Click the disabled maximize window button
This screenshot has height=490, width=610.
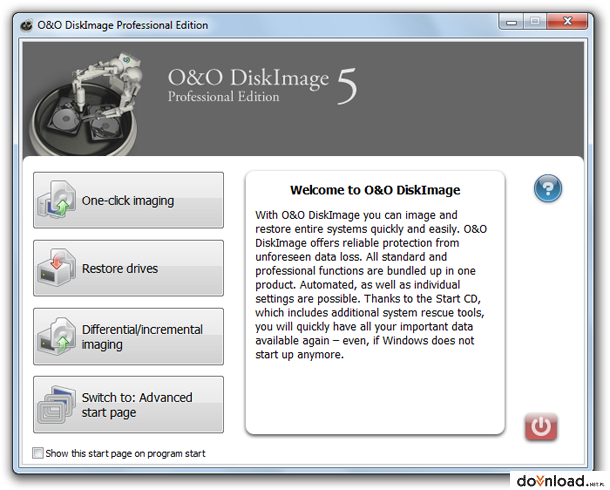(535, 21)
